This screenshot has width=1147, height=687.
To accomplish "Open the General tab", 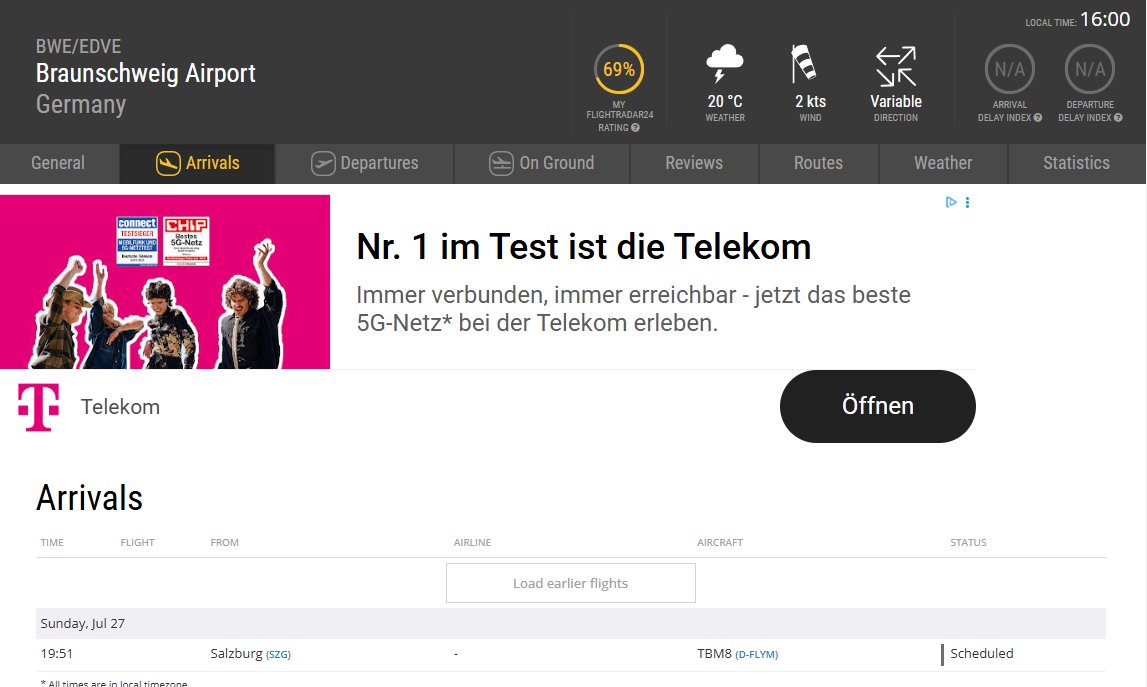I will pos(59,163).
